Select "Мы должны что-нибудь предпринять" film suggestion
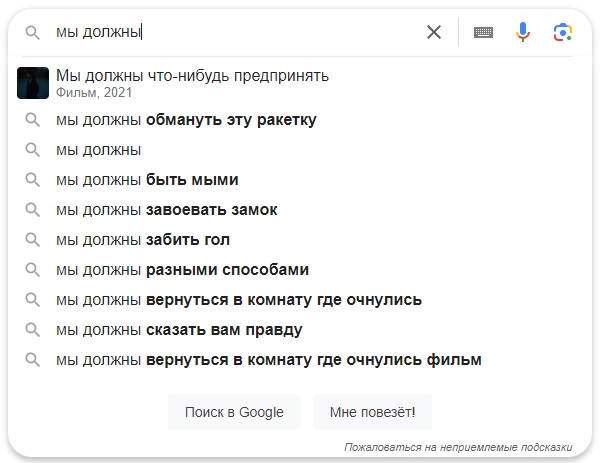 [x=192, y=76]
